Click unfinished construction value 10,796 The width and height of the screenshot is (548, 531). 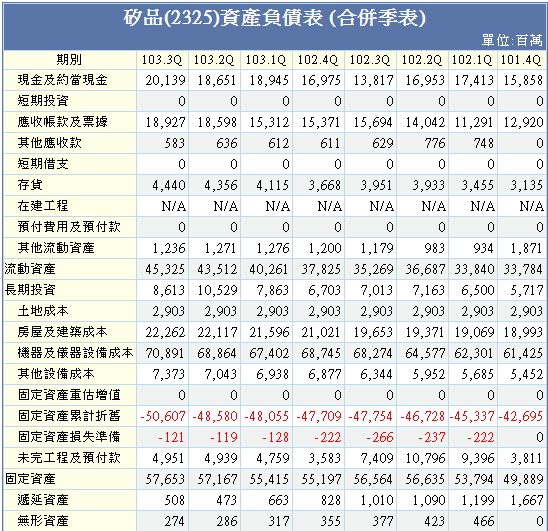[x=426, y=458]
